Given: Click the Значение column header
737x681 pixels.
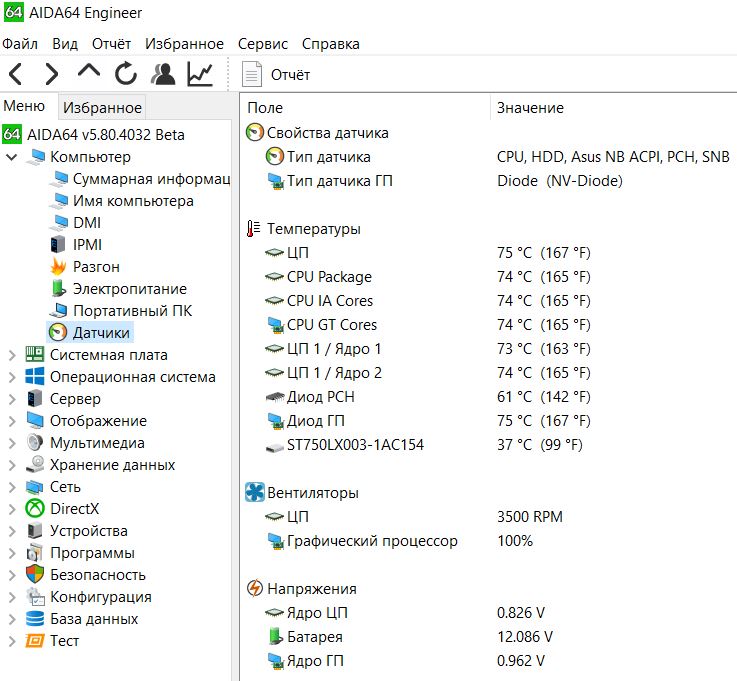Looking at the screenshot, I should 530,108.
